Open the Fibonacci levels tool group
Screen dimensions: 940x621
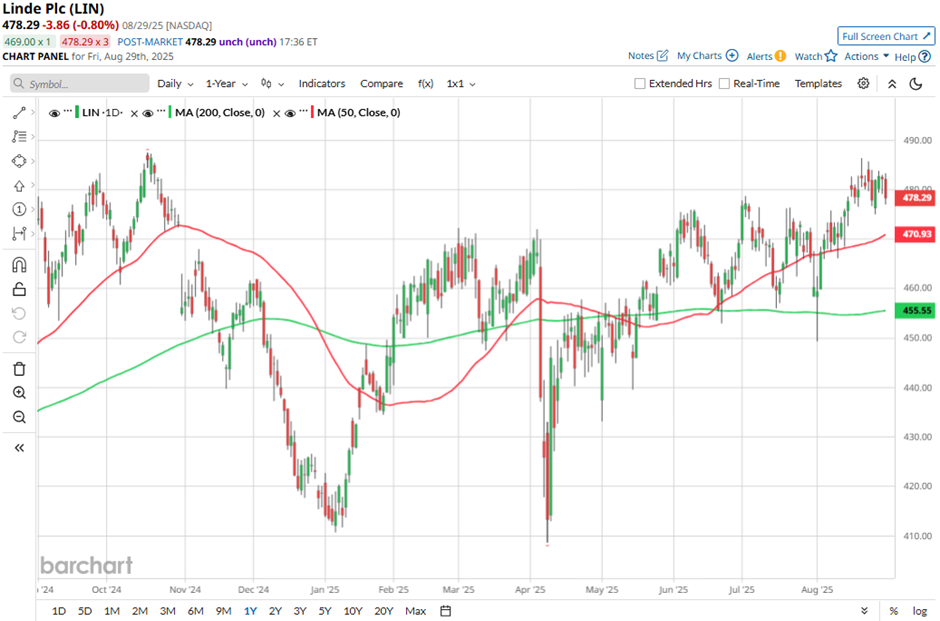point(19,137)
